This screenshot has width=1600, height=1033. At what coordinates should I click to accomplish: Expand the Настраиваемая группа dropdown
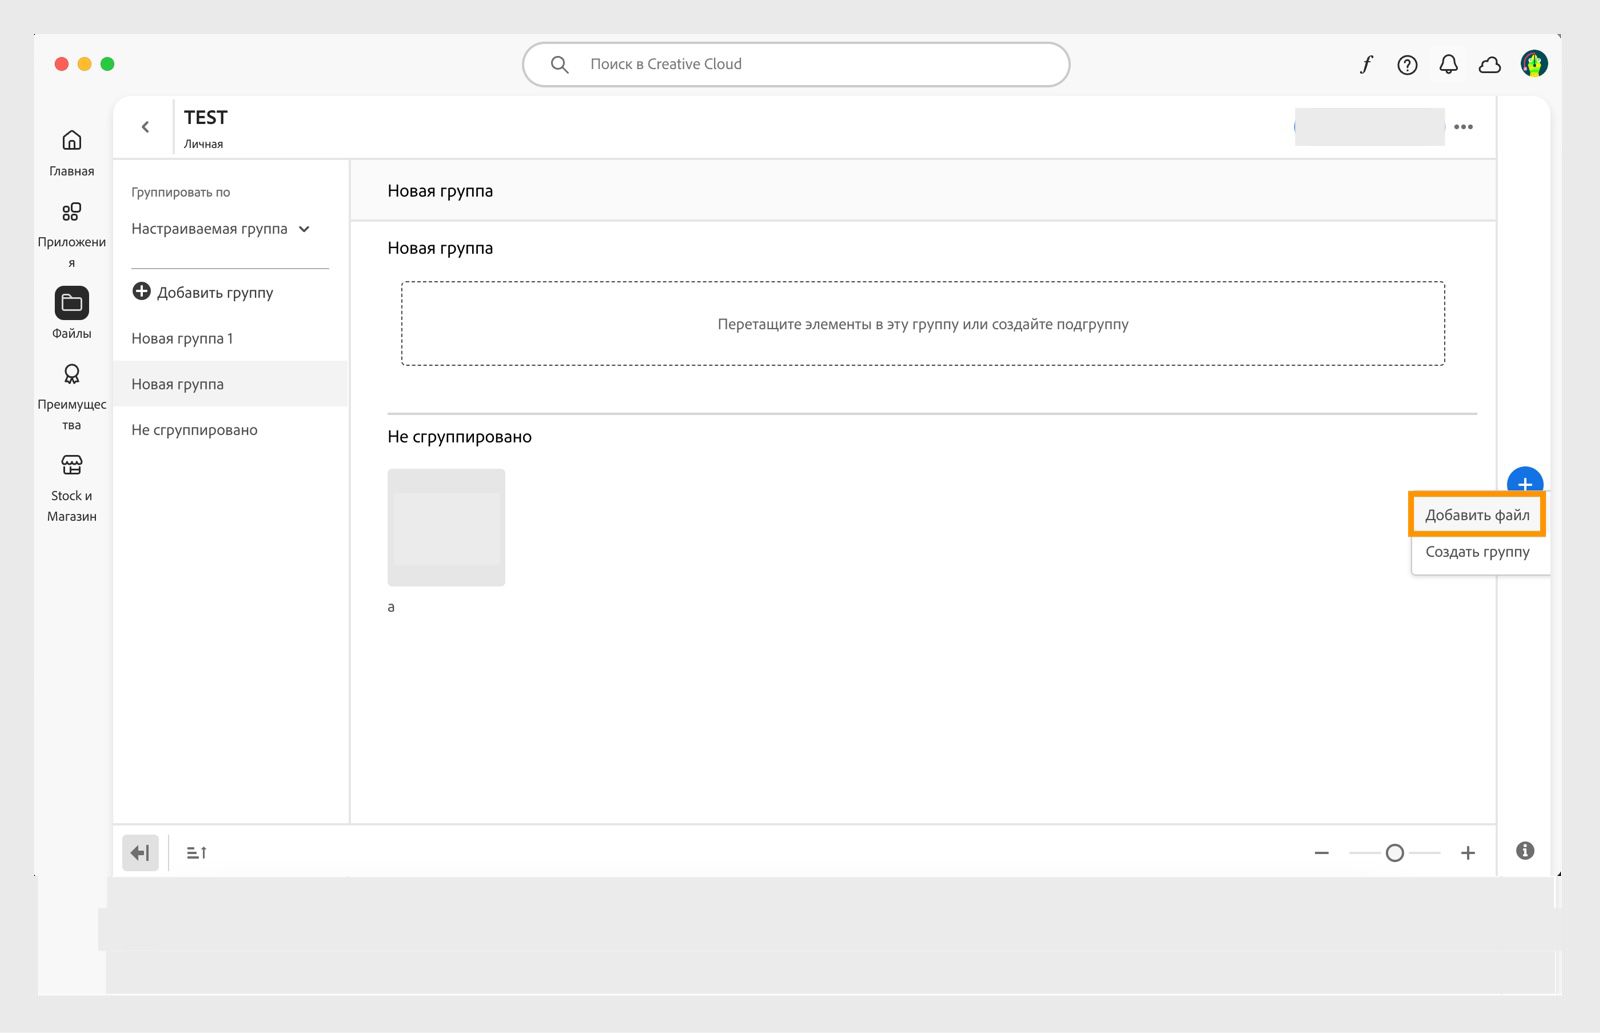tap(221, 229)
